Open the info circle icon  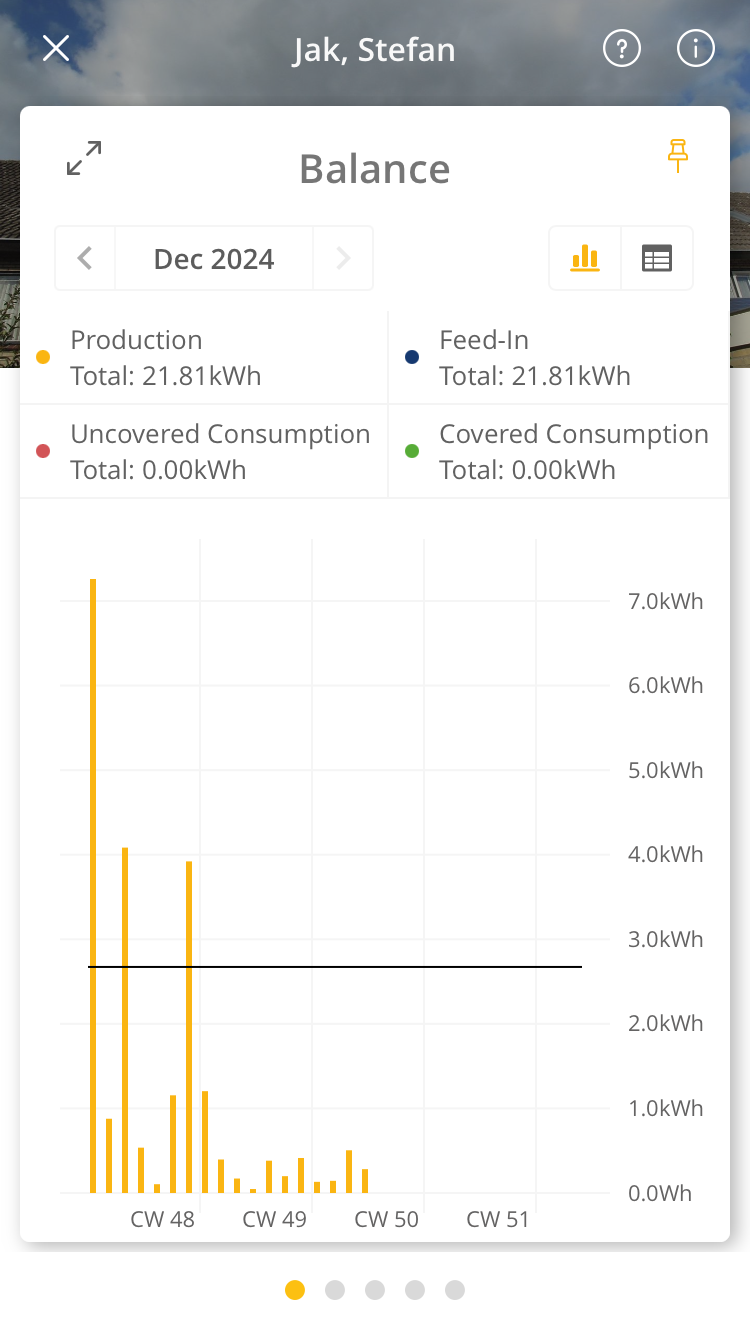[x=696, y=48]
